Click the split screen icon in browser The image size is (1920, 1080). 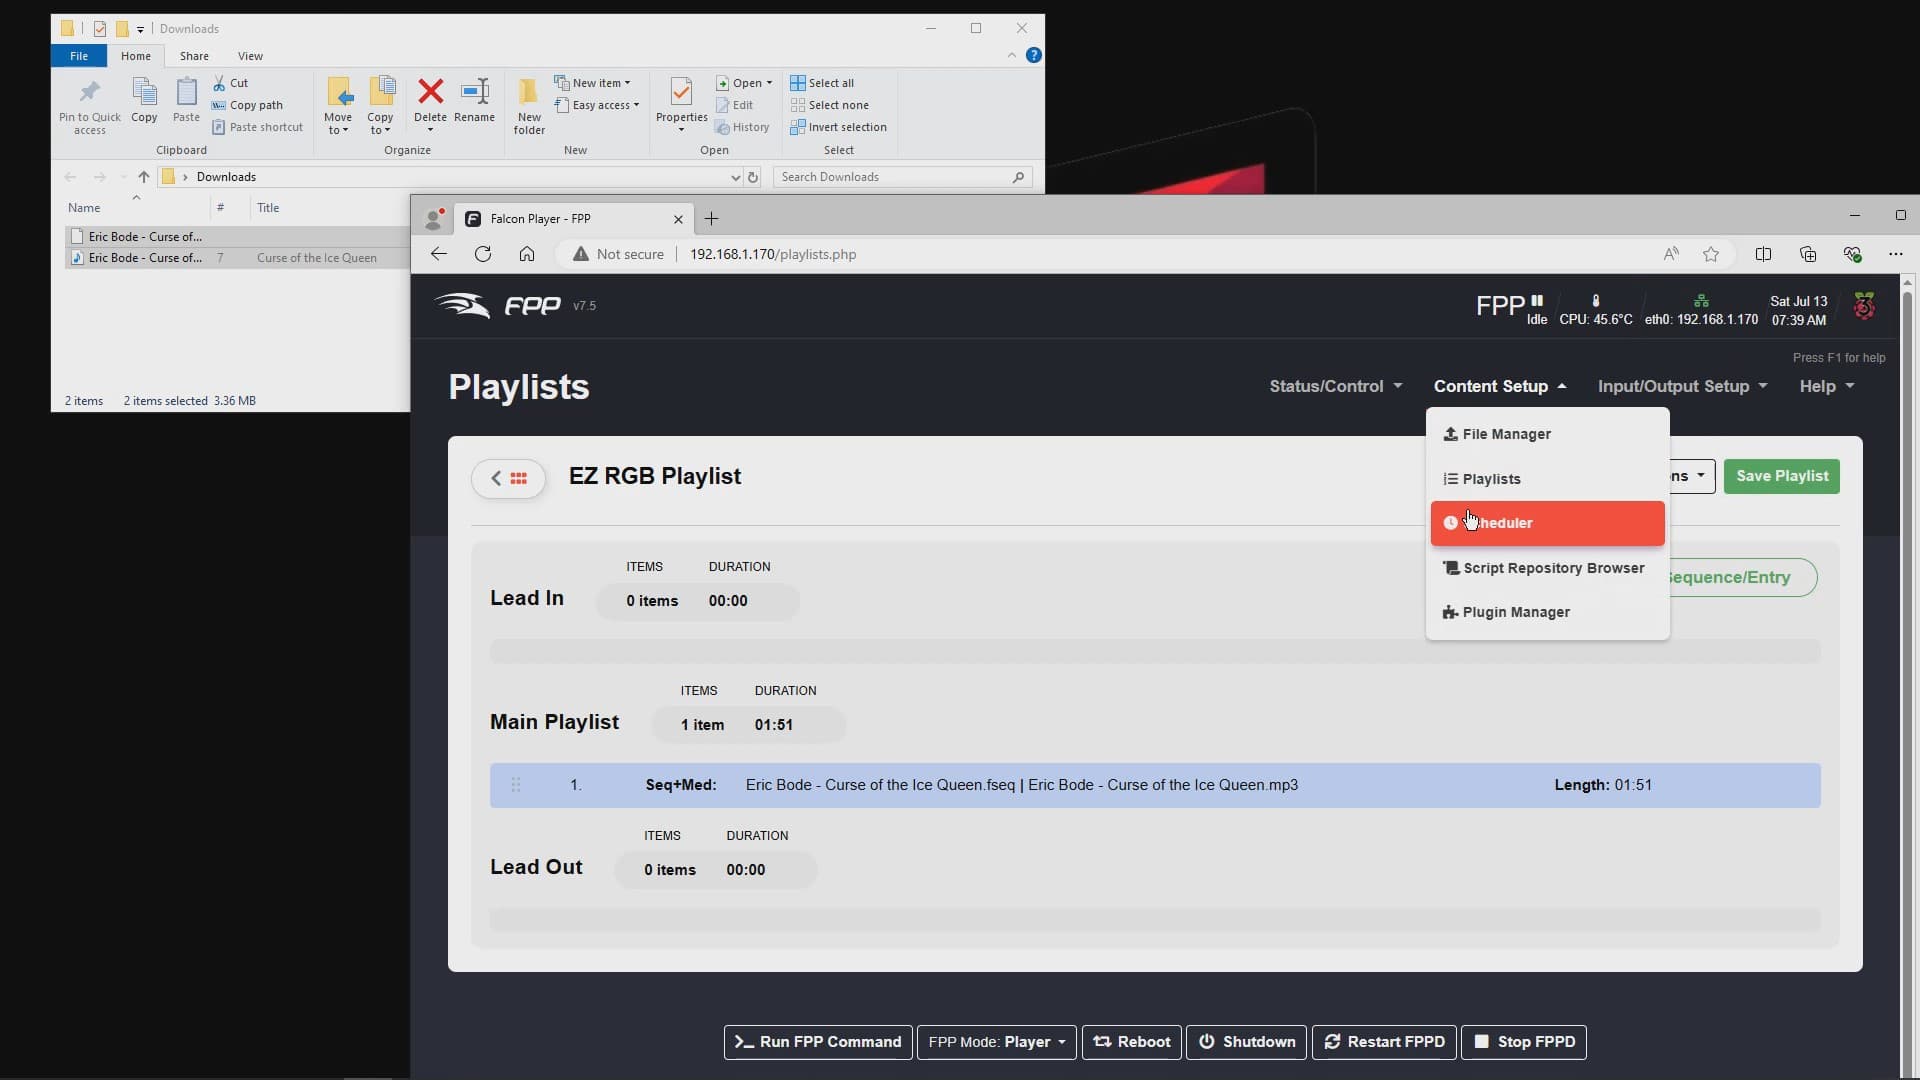click(x=1763, y=254)
